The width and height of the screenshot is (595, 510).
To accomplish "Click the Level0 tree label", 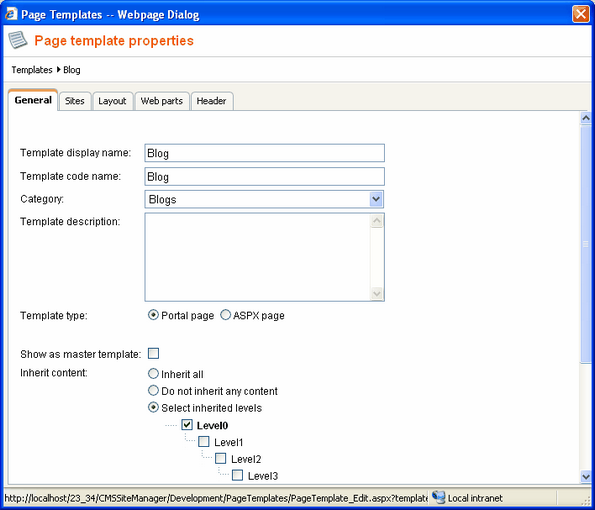I will [x=212, y=425].
